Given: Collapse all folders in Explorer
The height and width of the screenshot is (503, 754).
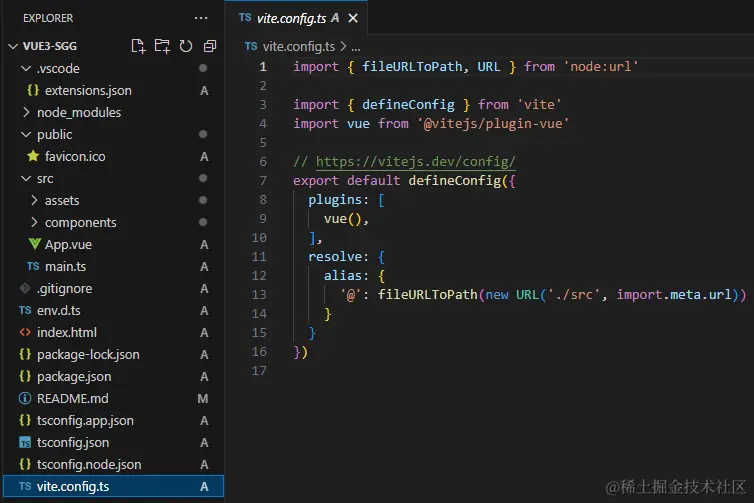Looking at the screenshot, I should point(210,46).
